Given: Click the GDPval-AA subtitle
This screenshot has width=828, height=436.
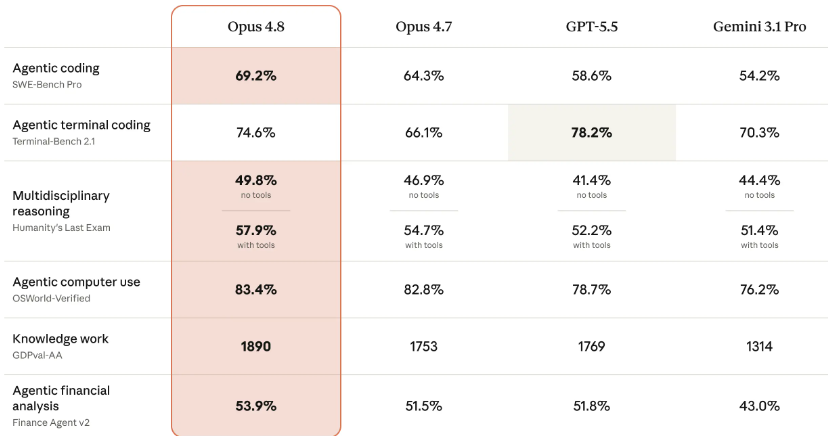Looking at the screenshot, I should 37,355.
